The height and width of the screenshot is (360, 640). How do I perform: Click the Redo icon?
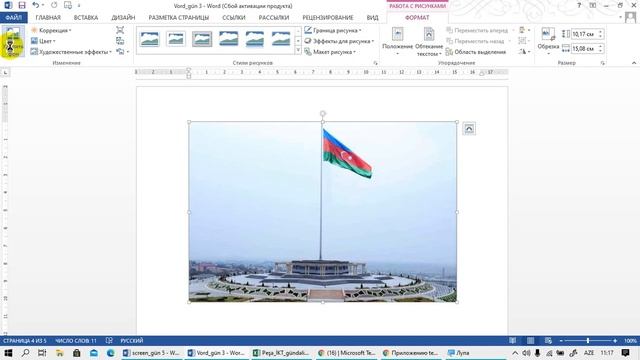pyautogui.click(x=54, y=5)
